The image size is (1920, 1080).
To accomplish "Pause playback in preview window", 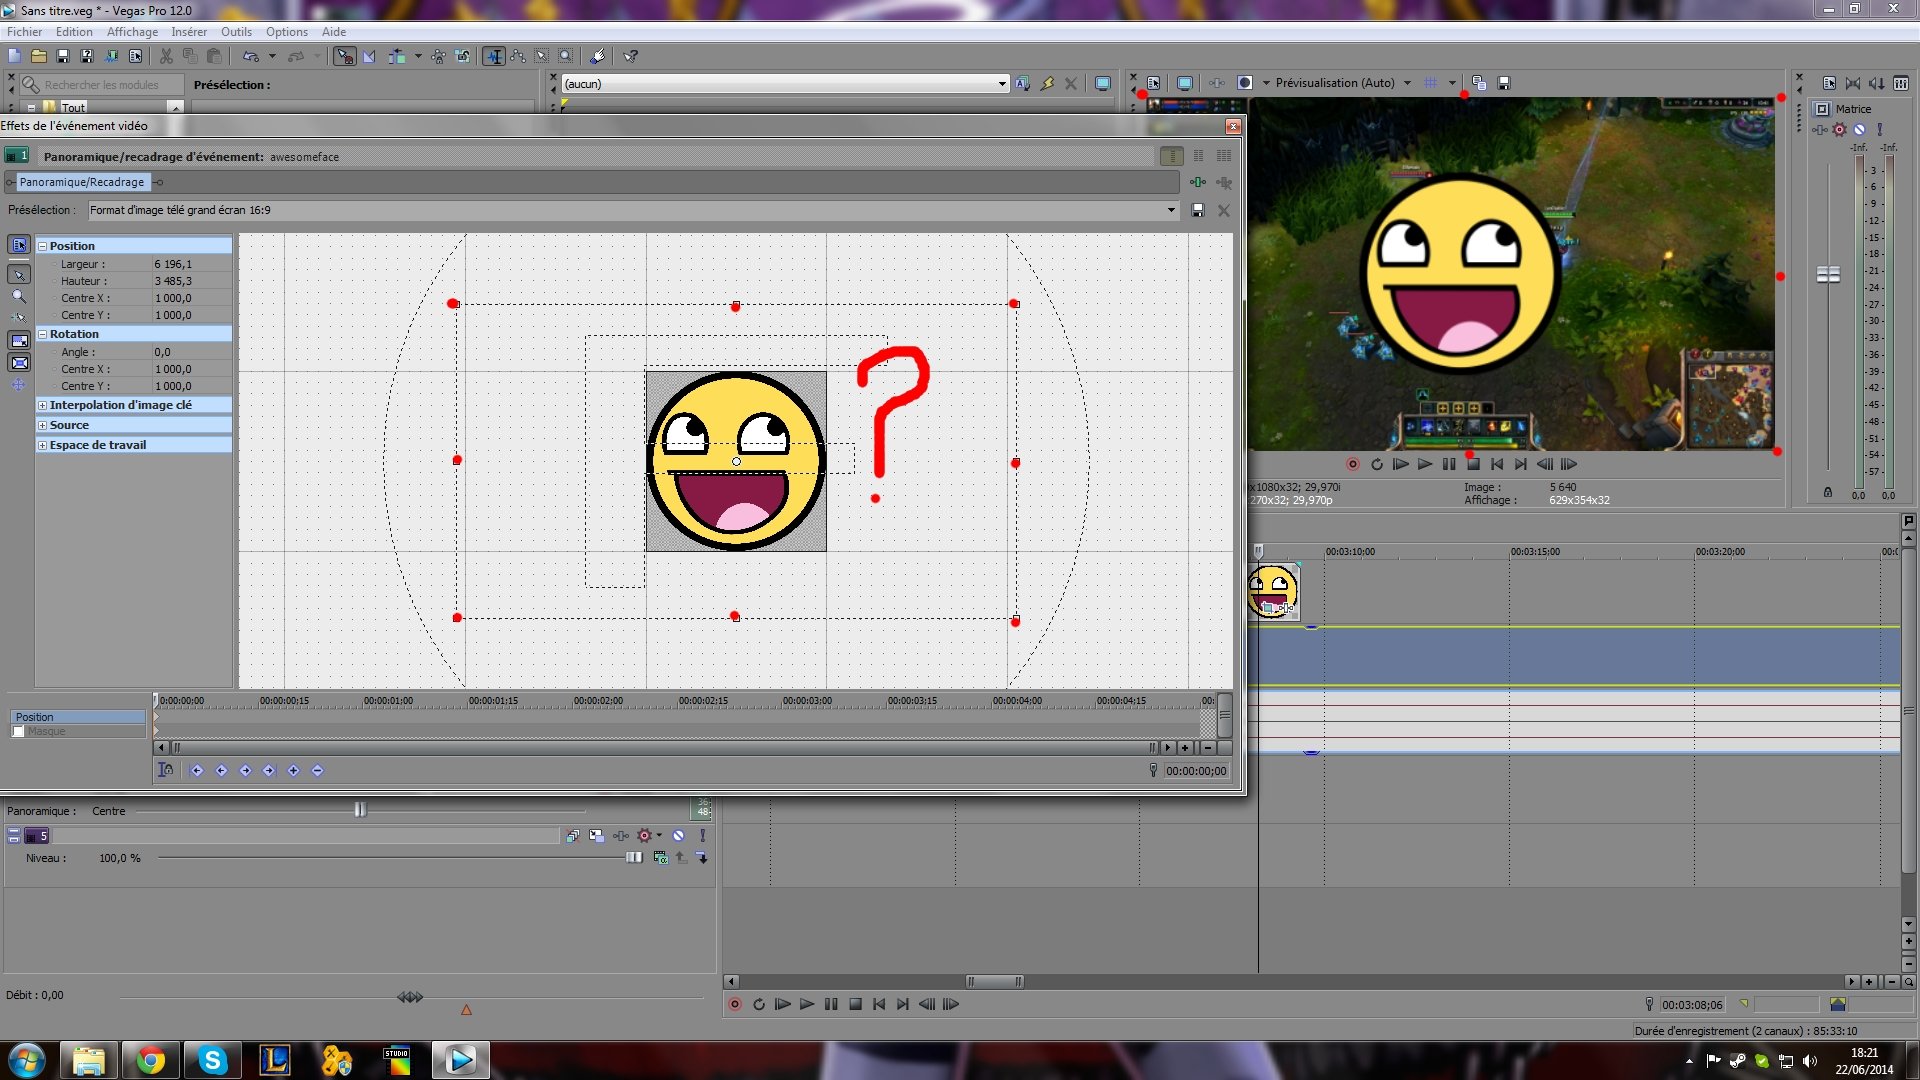I will pyautogui.click(x=1449, y=464).
